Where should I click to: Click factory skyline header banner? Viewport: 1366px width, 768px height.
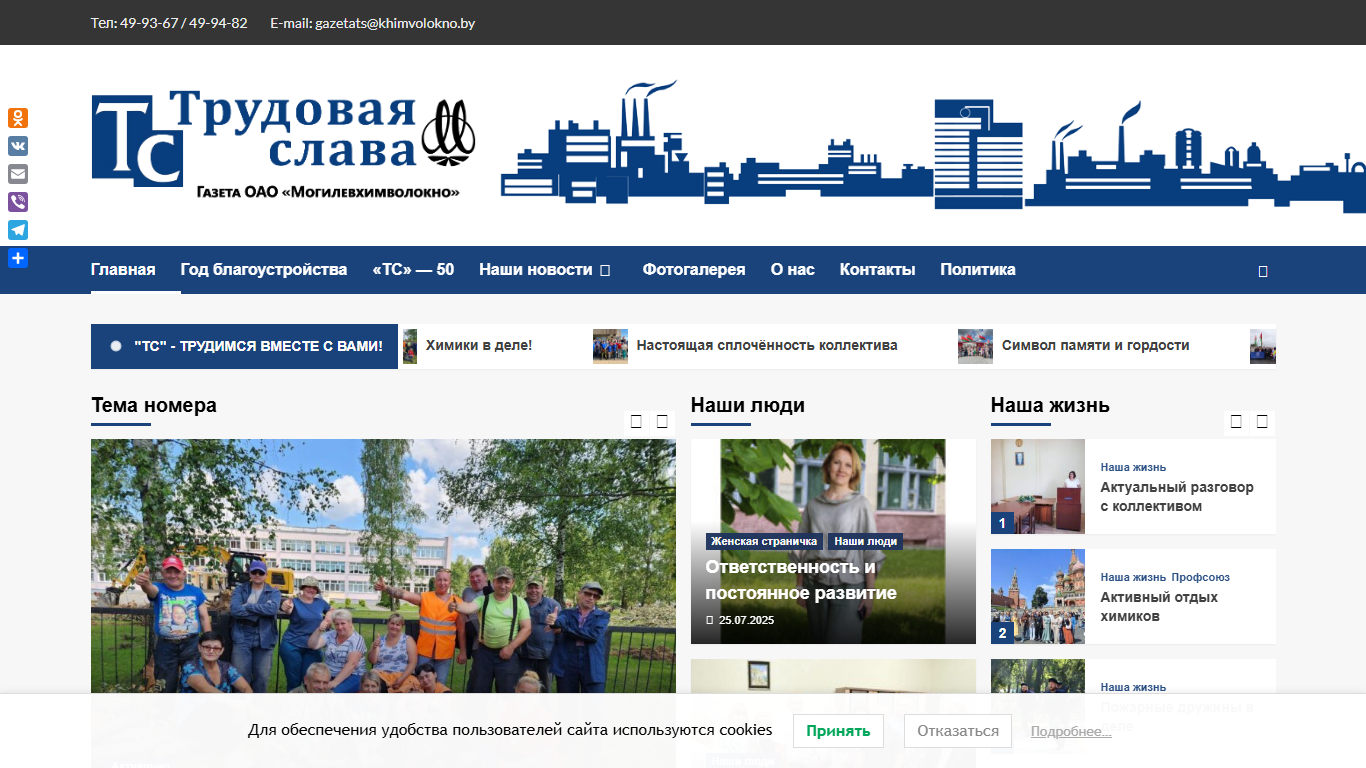pyautogui.click(x=933, y=145)
